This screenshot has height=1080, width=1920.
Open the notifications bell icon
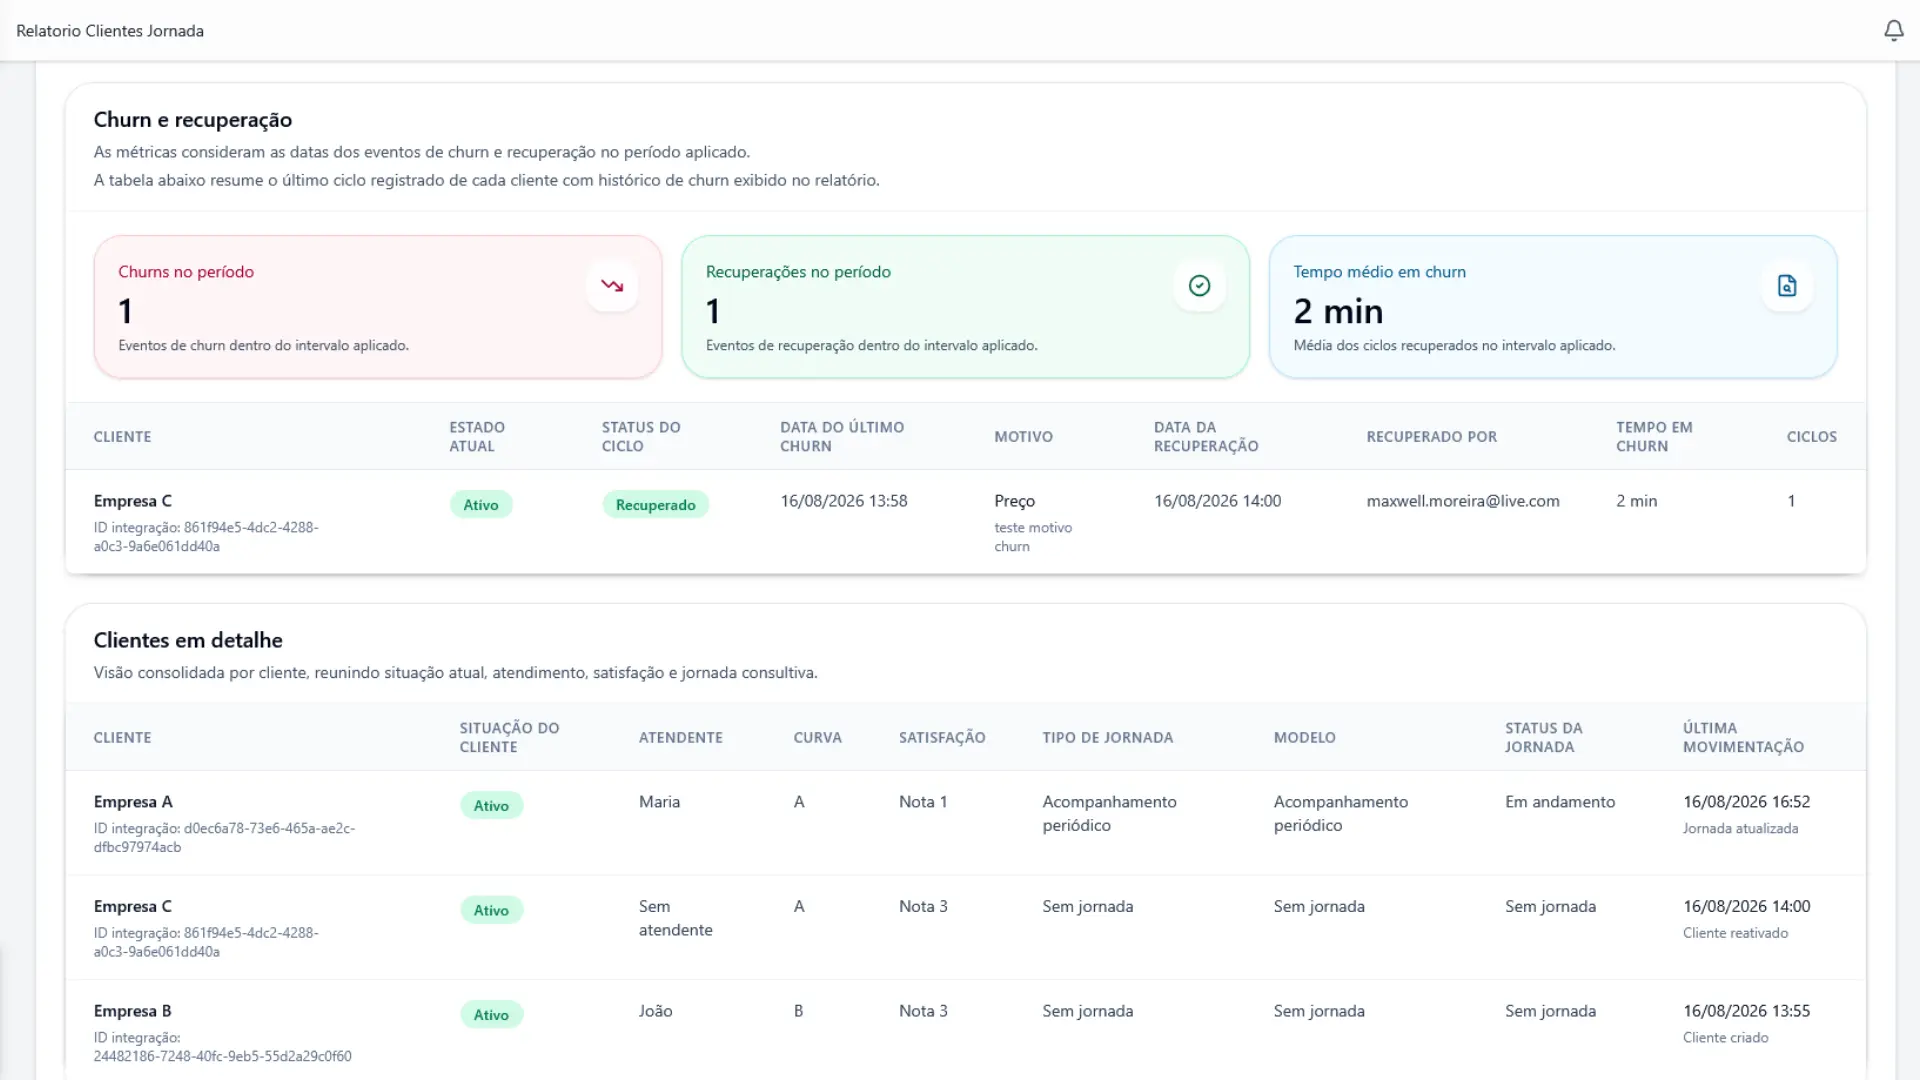coord(1893,31)
